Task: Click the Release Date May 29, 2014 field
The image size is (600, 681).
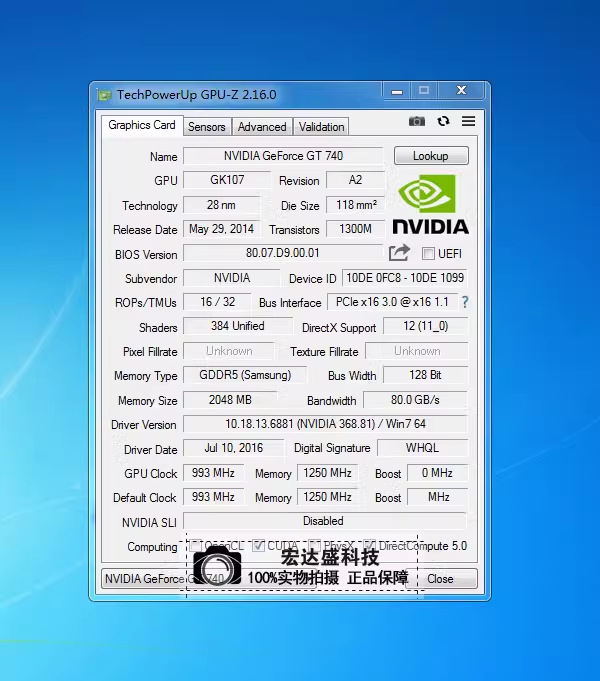Action: tap(222, 229)
